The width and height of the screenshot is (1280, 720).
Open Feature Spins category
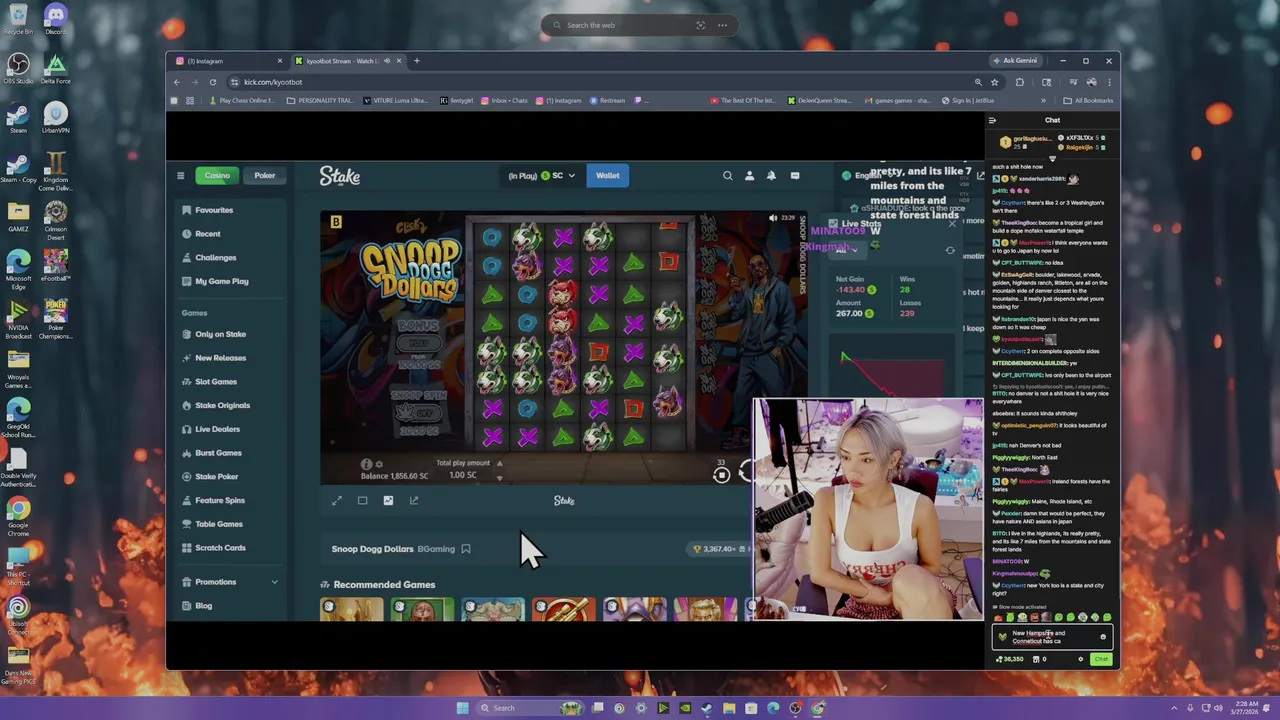tap(213, 500)
